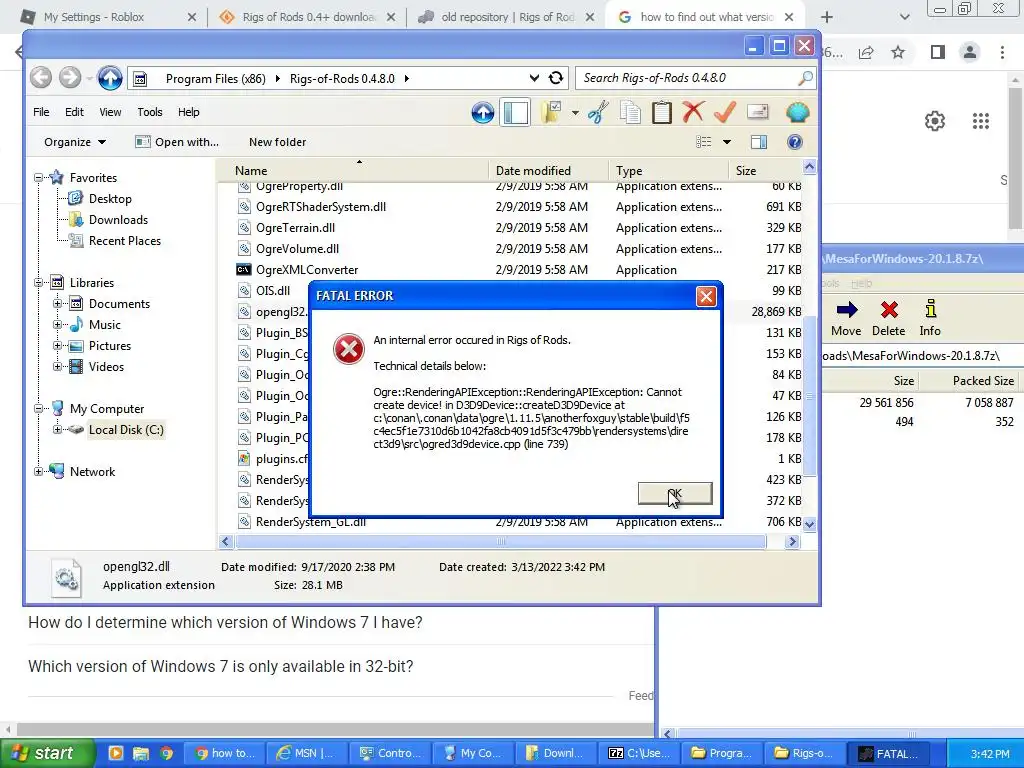Click New folder button
Viewport: 1024px width, 768px height.
tap(278, 142)
